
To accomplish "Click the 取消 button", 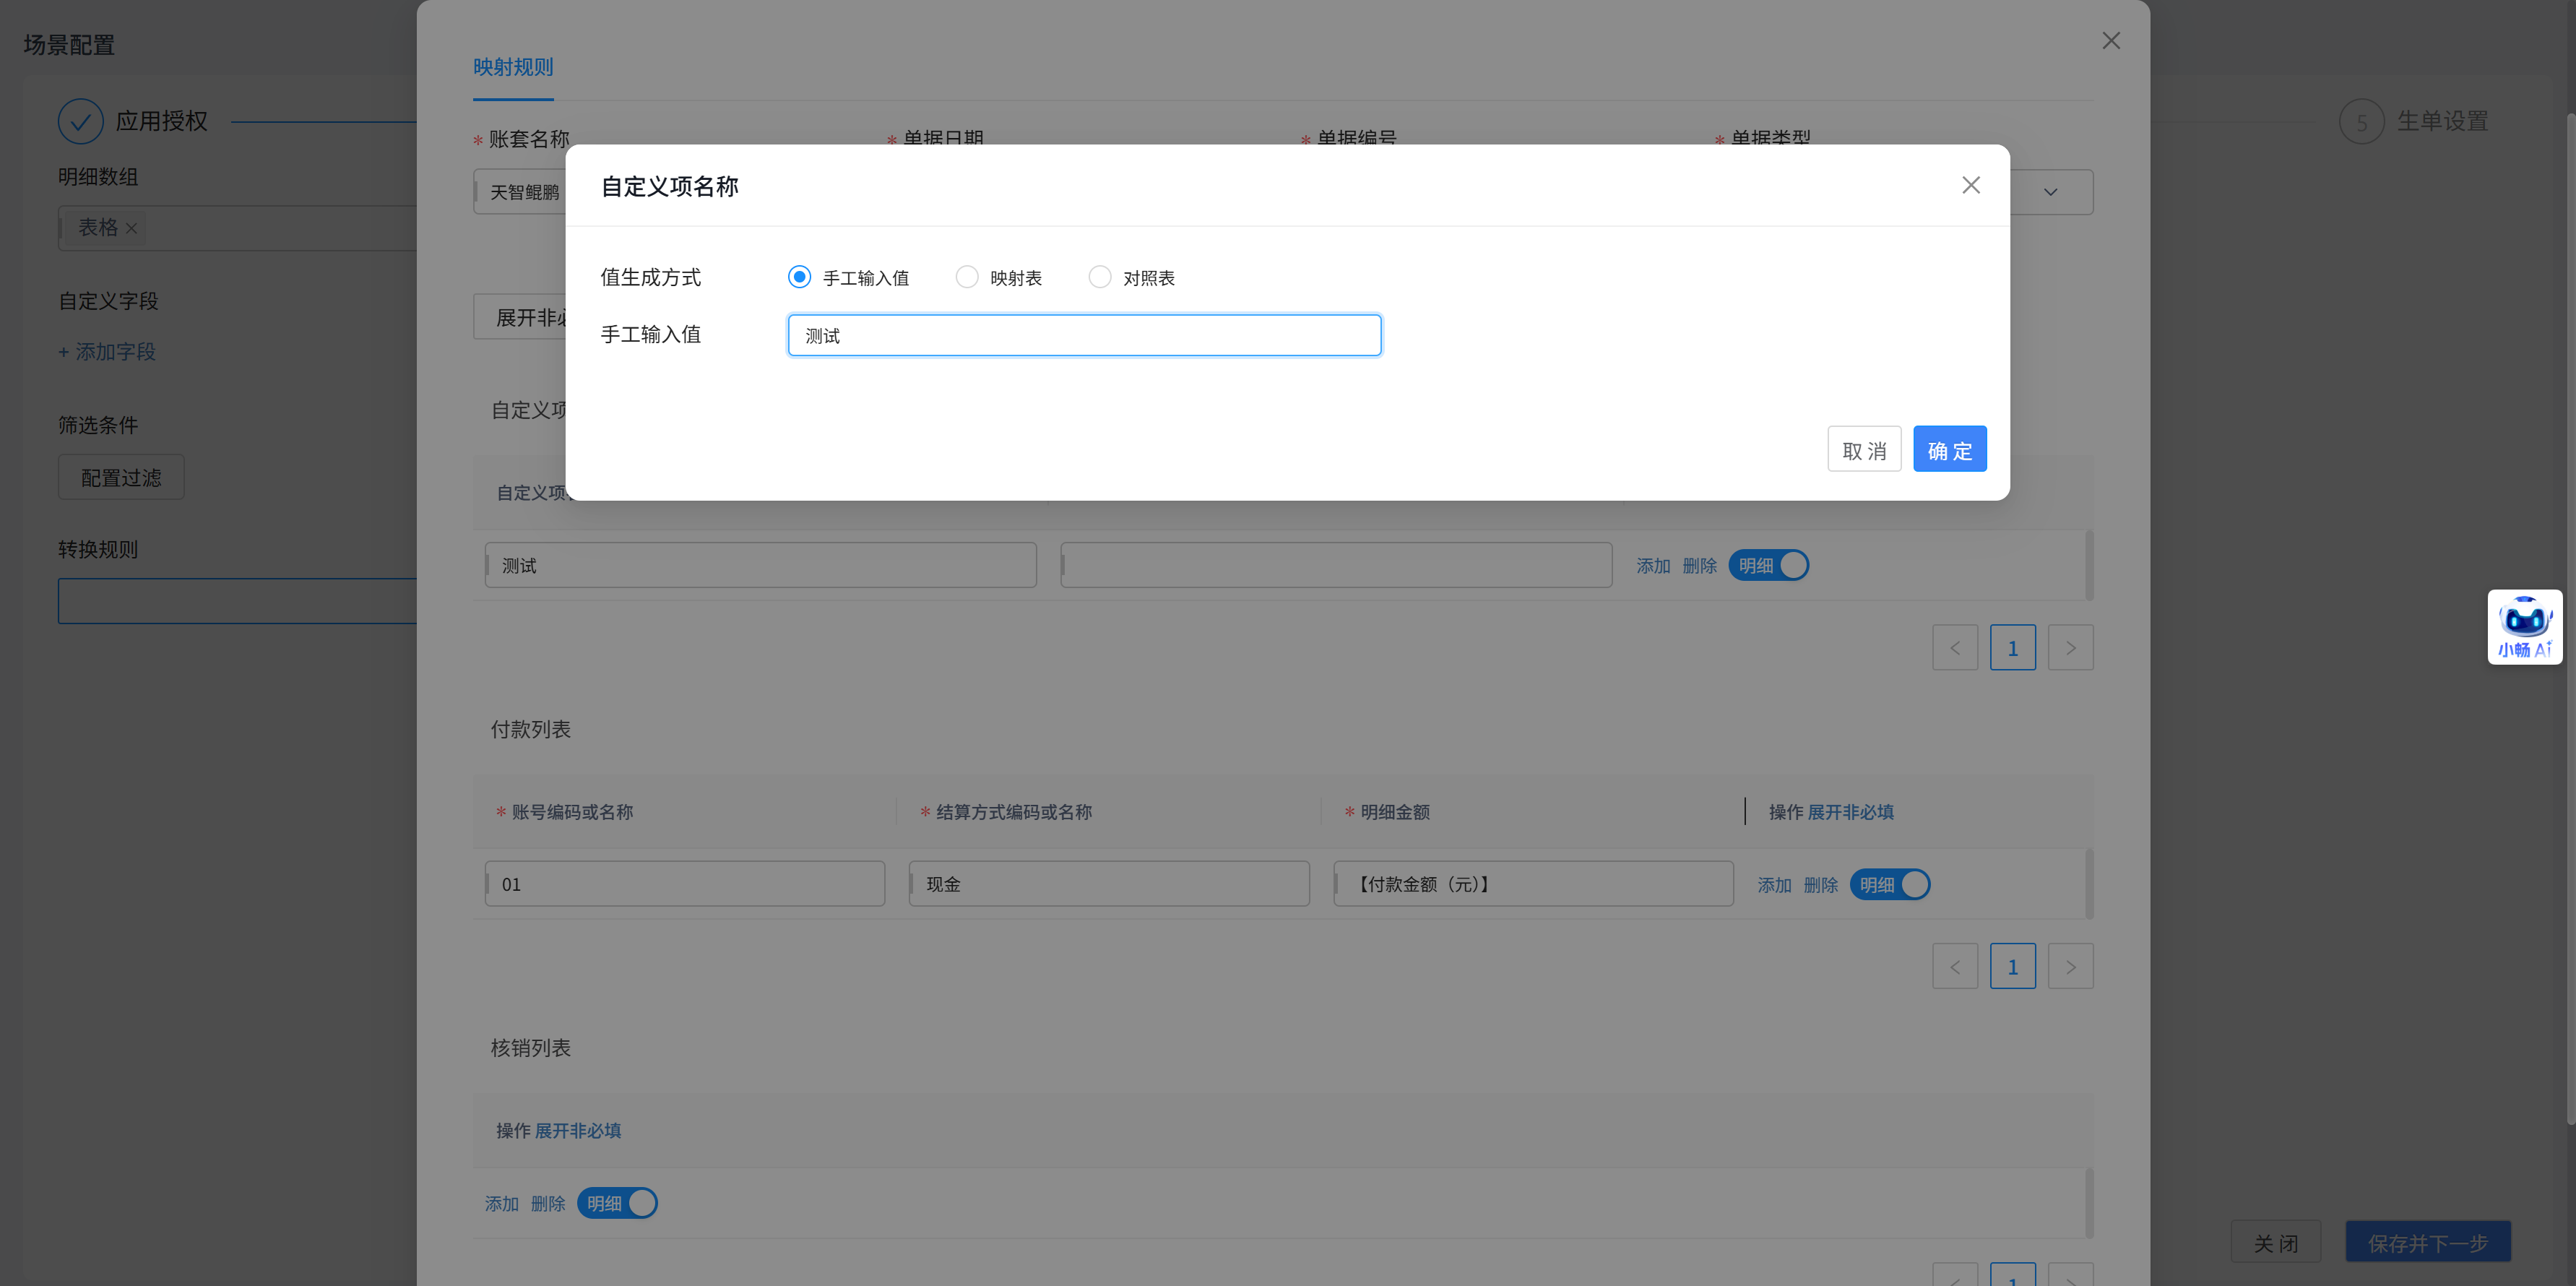I will 1863,449.
